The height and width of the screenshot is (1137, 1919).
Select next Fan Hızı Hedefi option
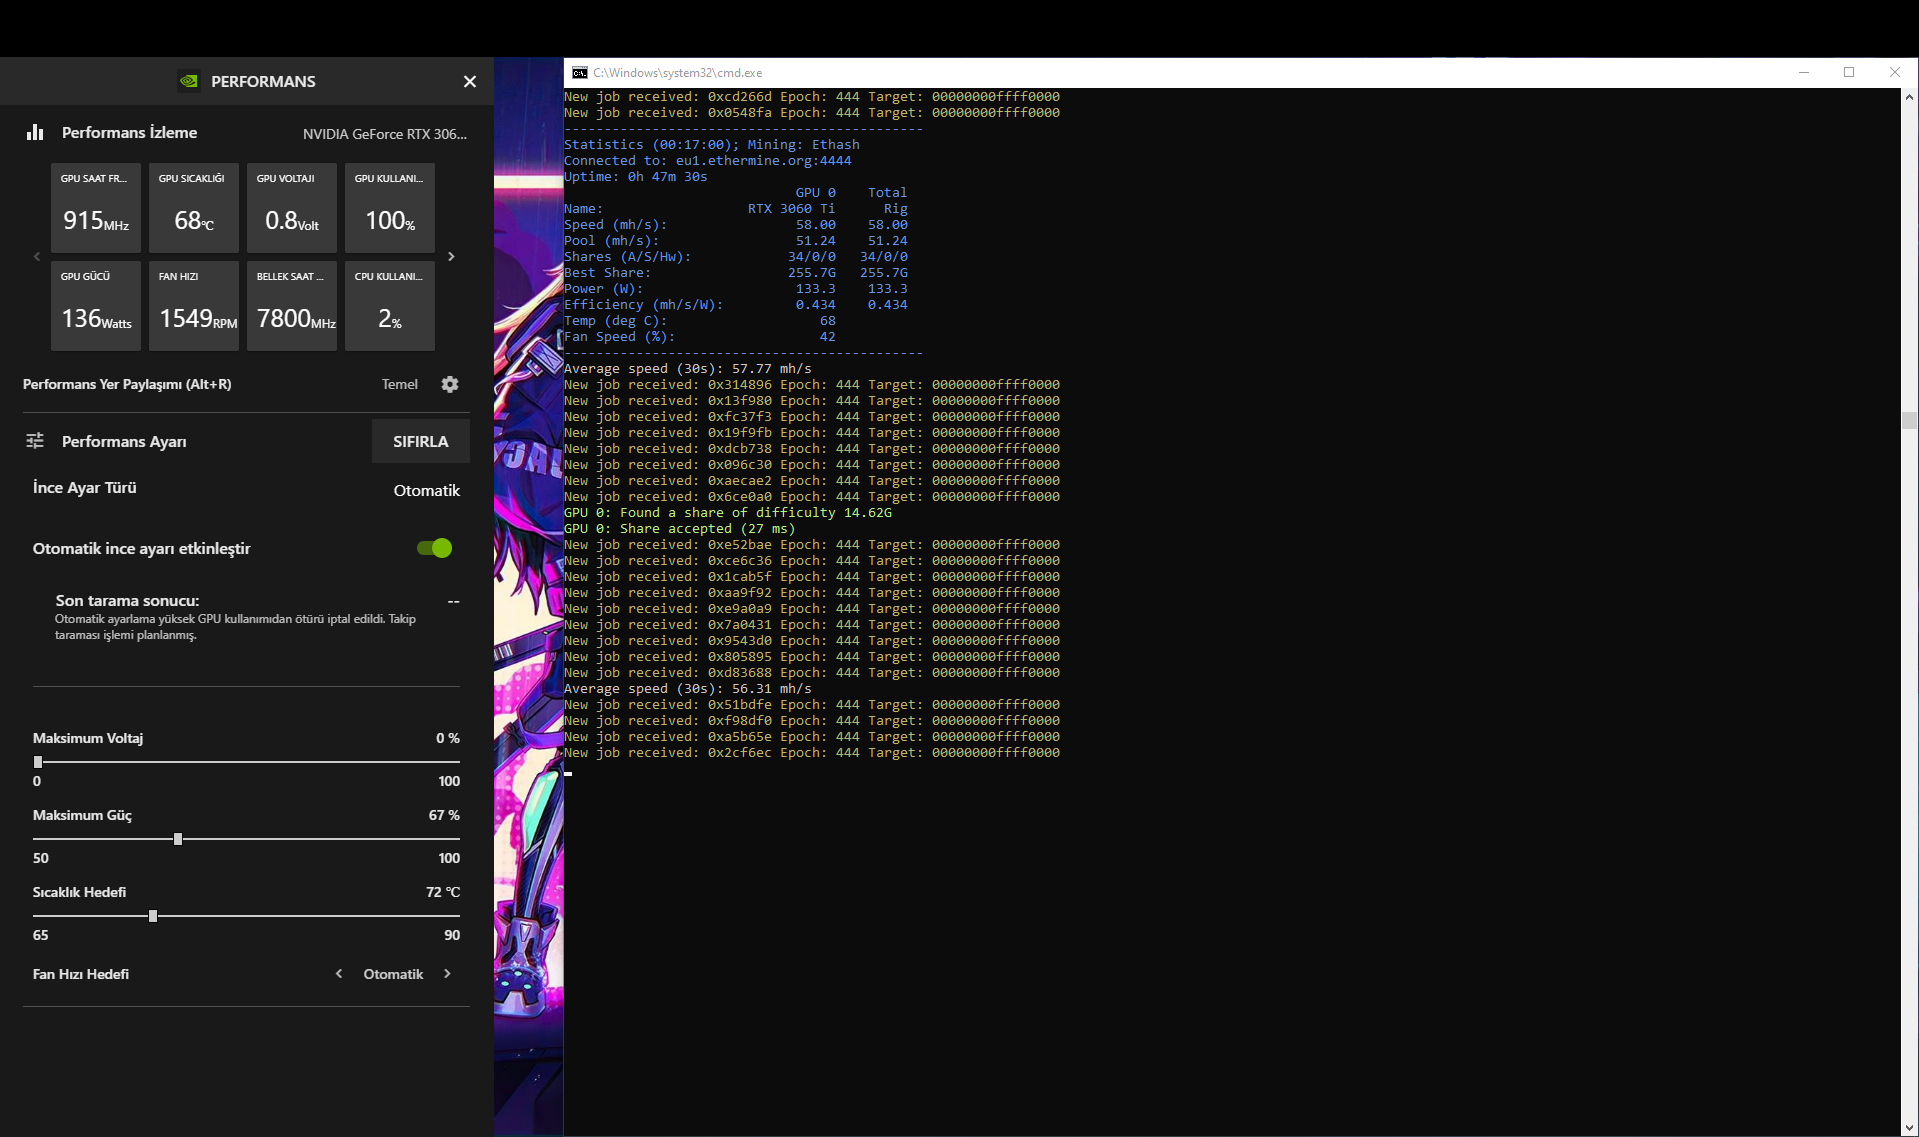click(x=447, y=974)
